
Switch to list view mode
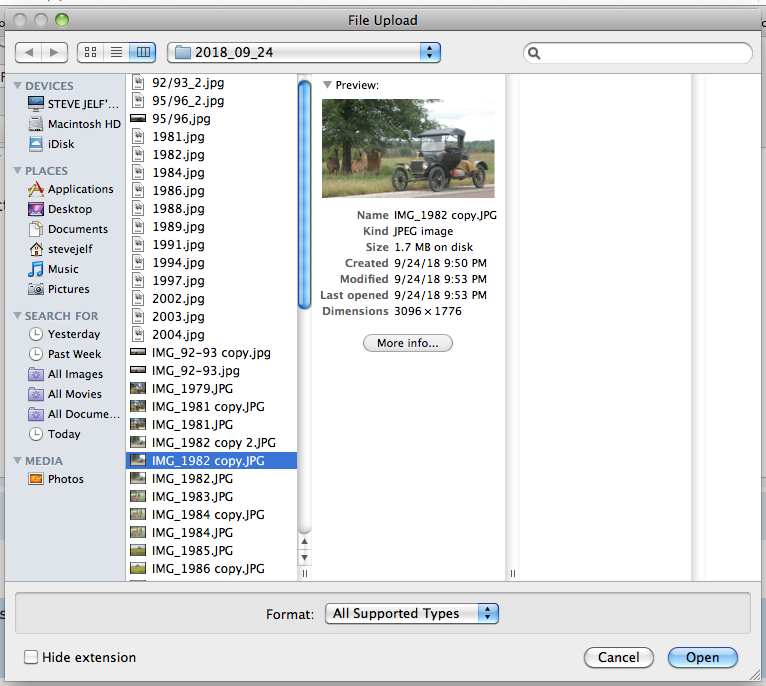pos(117,52)
